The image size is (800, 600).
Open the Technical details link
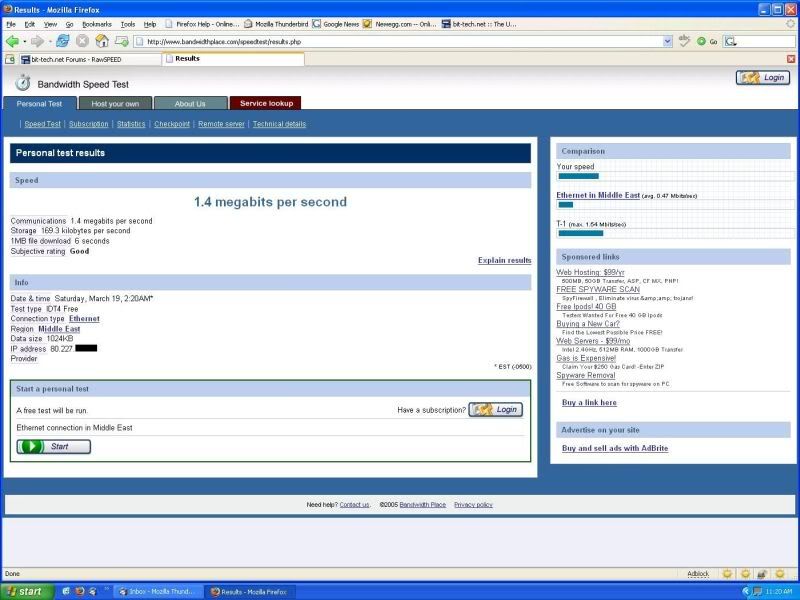coord(279,124)
